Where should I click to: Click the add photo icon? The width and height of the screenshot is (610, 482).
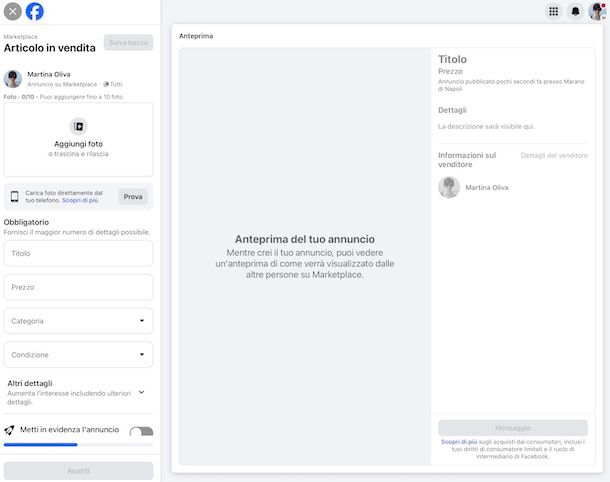pos(78,126)
